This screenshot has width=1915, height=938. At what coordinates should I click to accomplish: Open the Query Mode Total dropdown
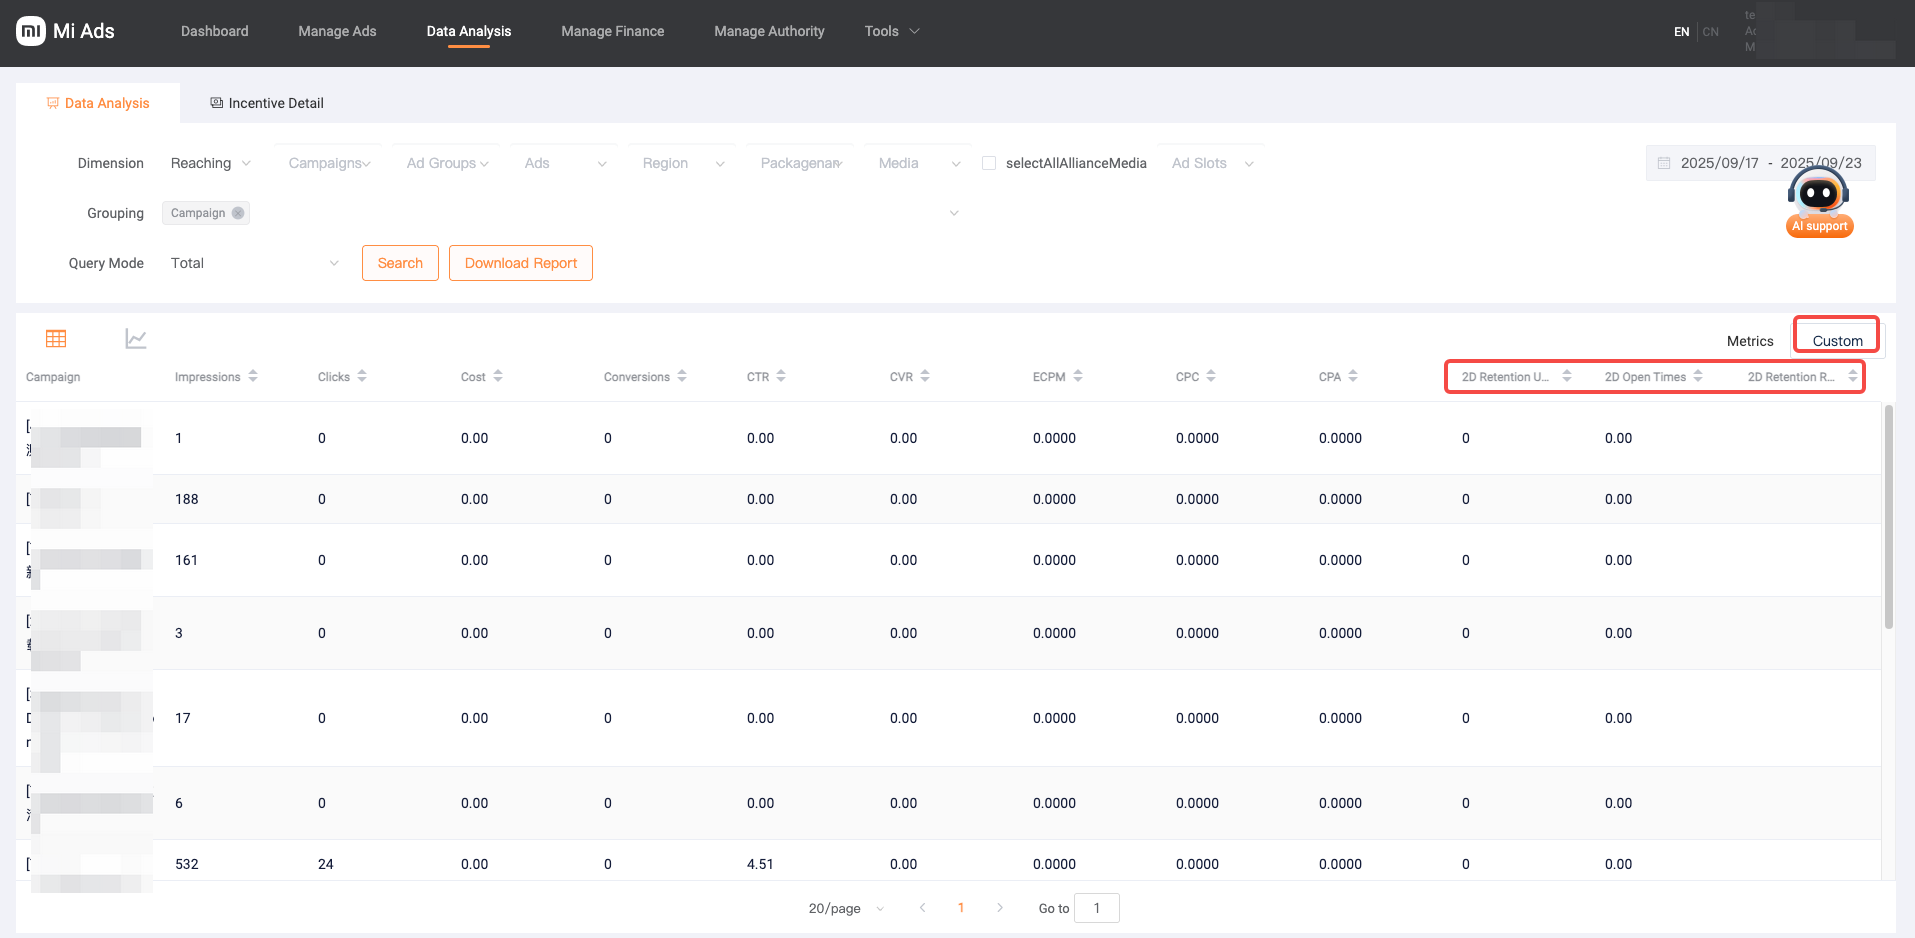[x=254, y=263]
